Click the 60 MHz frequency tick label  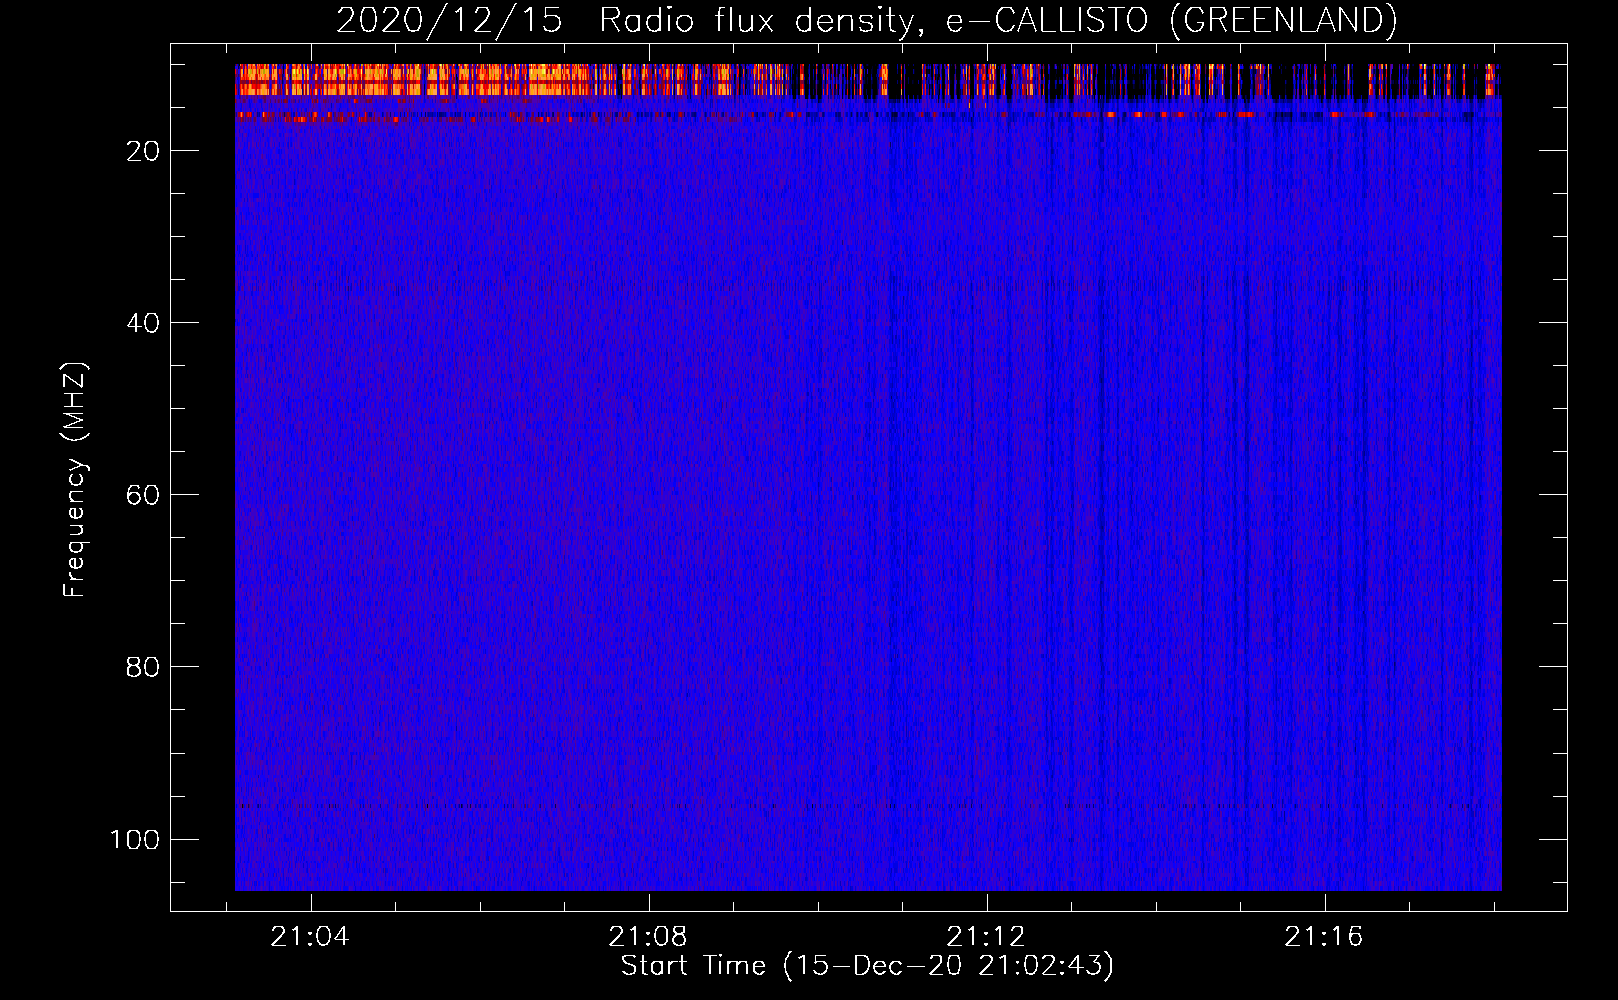[x=143, y=495]
